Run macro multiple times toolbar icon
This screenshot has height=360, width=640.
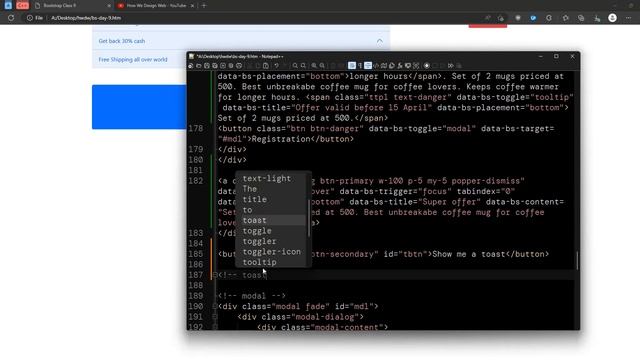[451, 66]
